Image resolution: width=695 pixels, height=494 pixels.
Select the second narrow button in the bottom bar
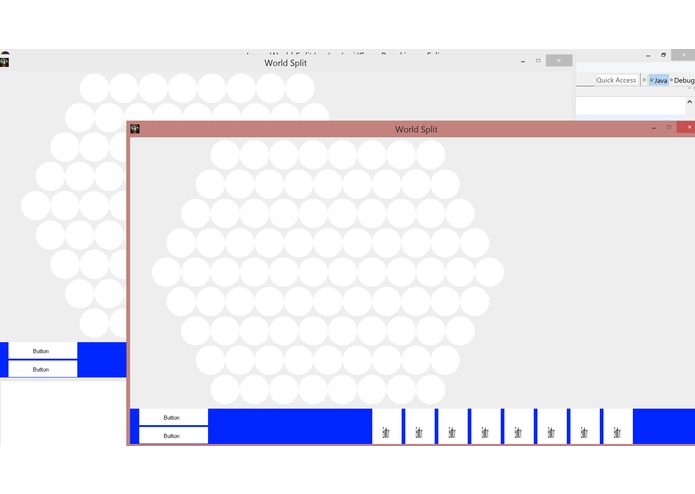[x=420, y=426]
